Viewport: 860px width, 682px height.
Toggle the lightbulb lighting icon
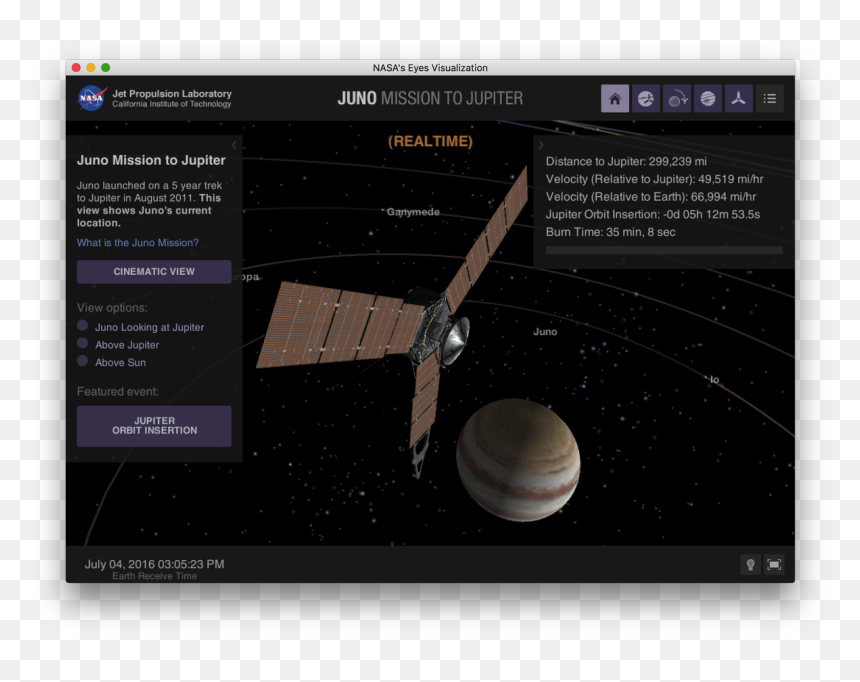[x=750, y=565]
